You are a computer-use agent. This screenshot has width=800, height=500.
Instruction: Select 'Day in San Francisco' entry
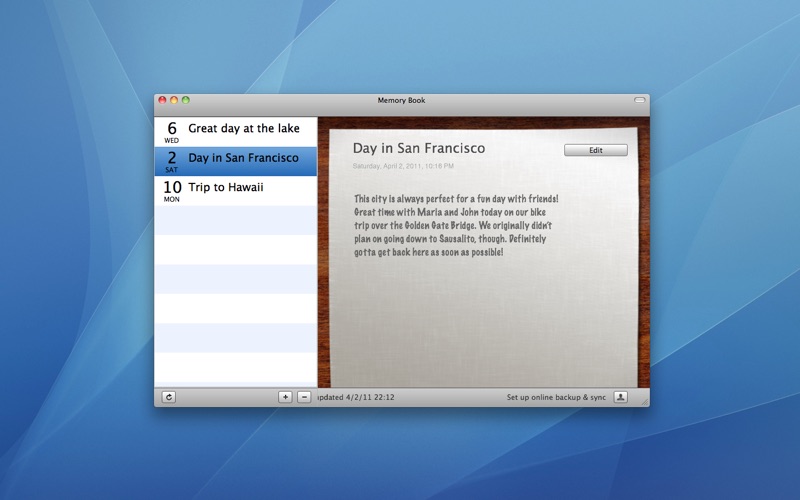(236, 161)
